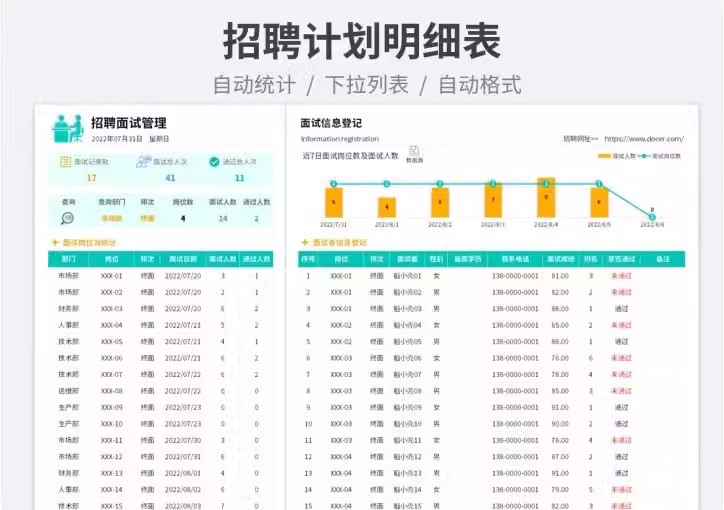Click the orange bar for 2022/8/5
The width and height of the screenshot is (724, 510).
[599, 202]
